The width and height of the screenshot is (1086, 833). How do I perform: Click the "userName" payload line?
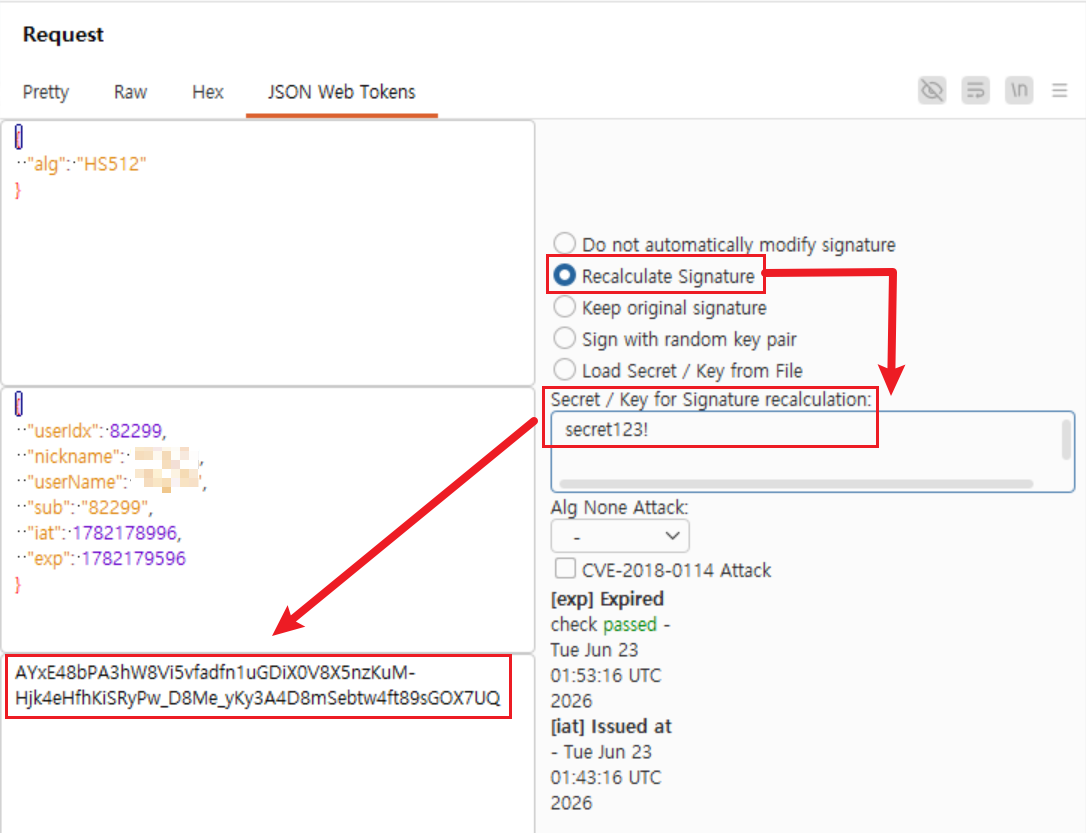tap(112, 482)
